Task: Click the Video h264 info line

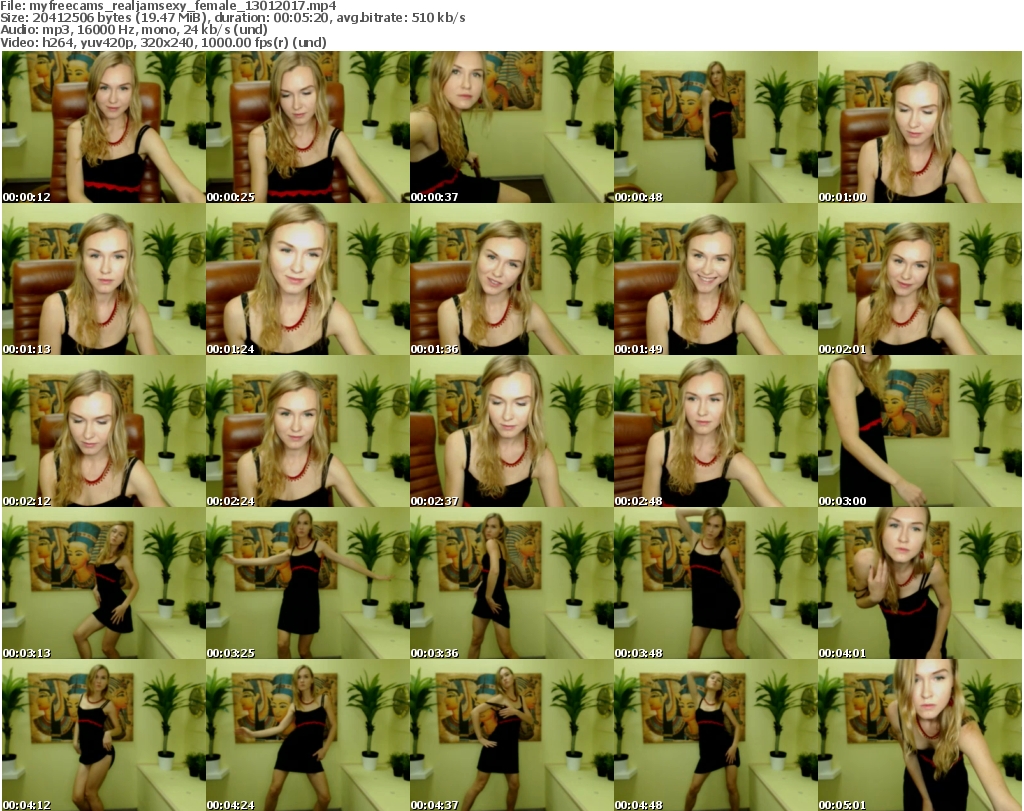Action: [x=163, y=42]
